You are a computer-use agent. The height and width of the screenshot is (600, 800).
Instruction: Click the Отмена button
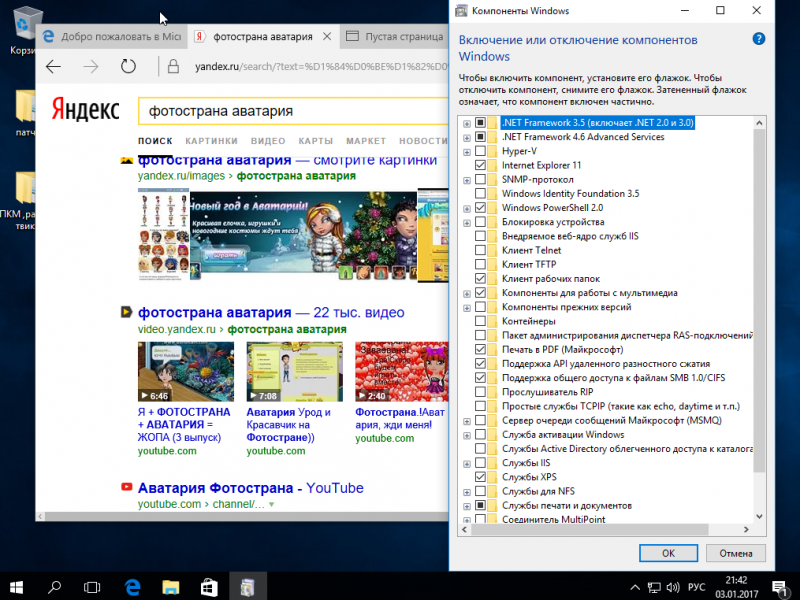coord(736,553)
